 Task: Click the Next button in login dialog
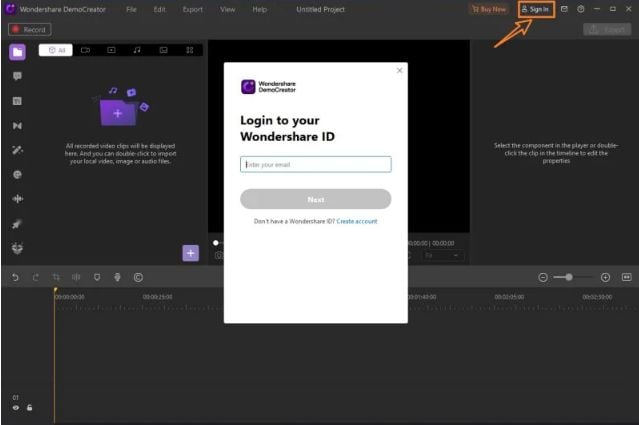(x=316, y=199)
